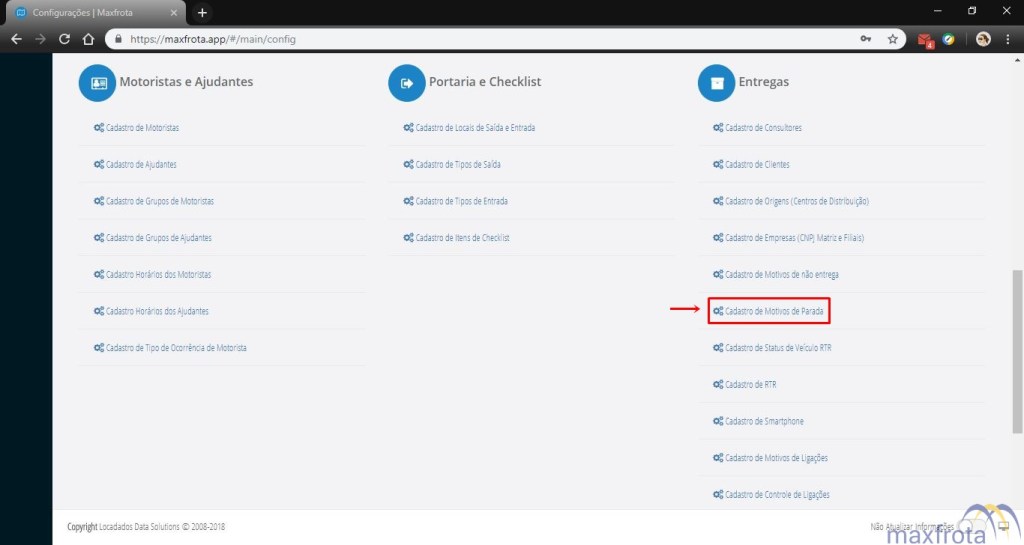Open Cadastro de Clientes link

coord(756,165)
